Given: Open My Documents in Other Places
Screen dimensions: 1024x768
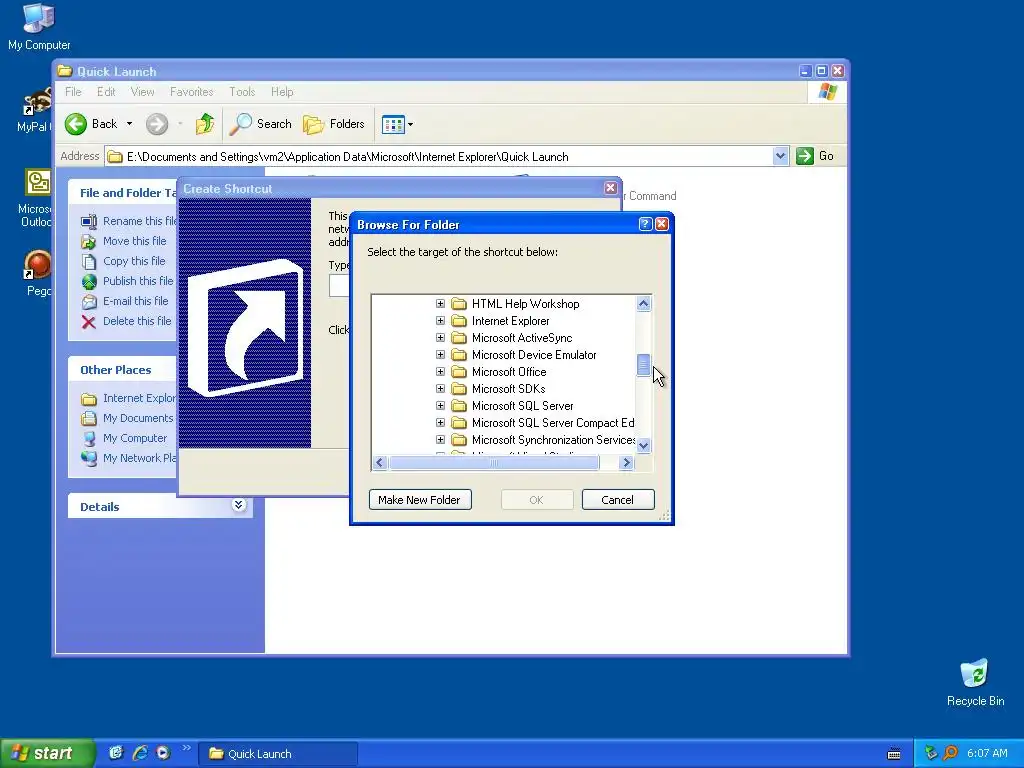Looking at the screenshot, I should point(138,418).
